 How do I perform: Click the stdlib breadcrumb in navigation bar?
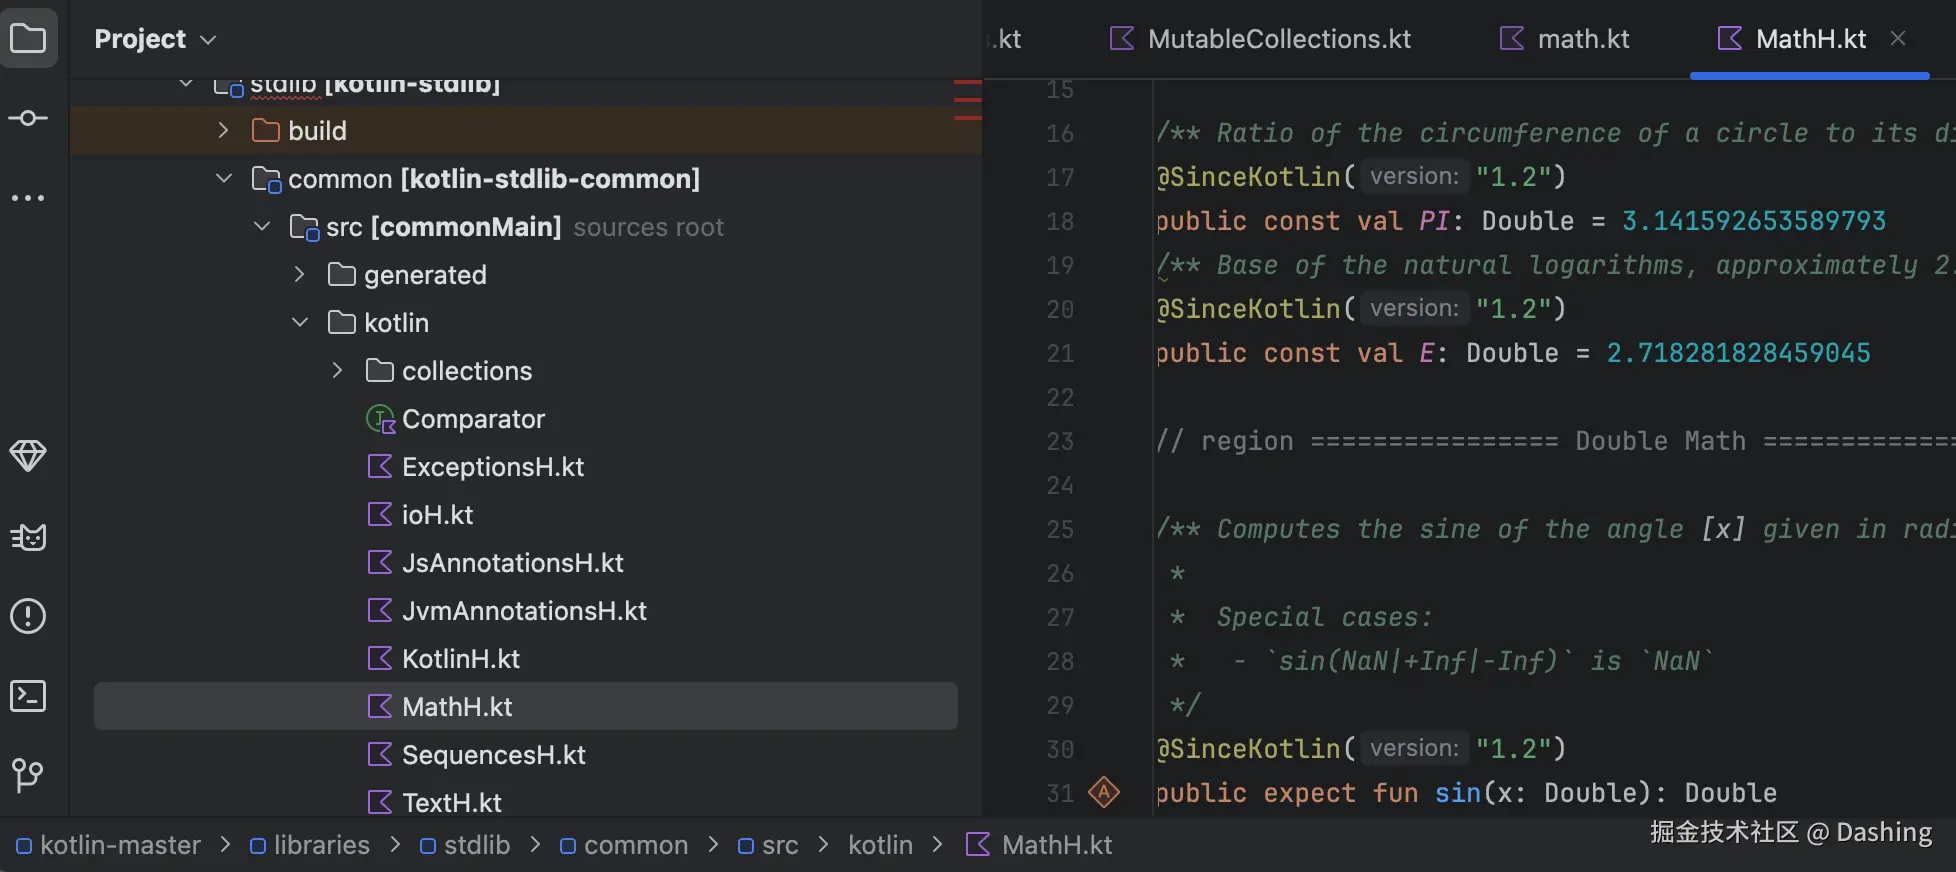476,846
